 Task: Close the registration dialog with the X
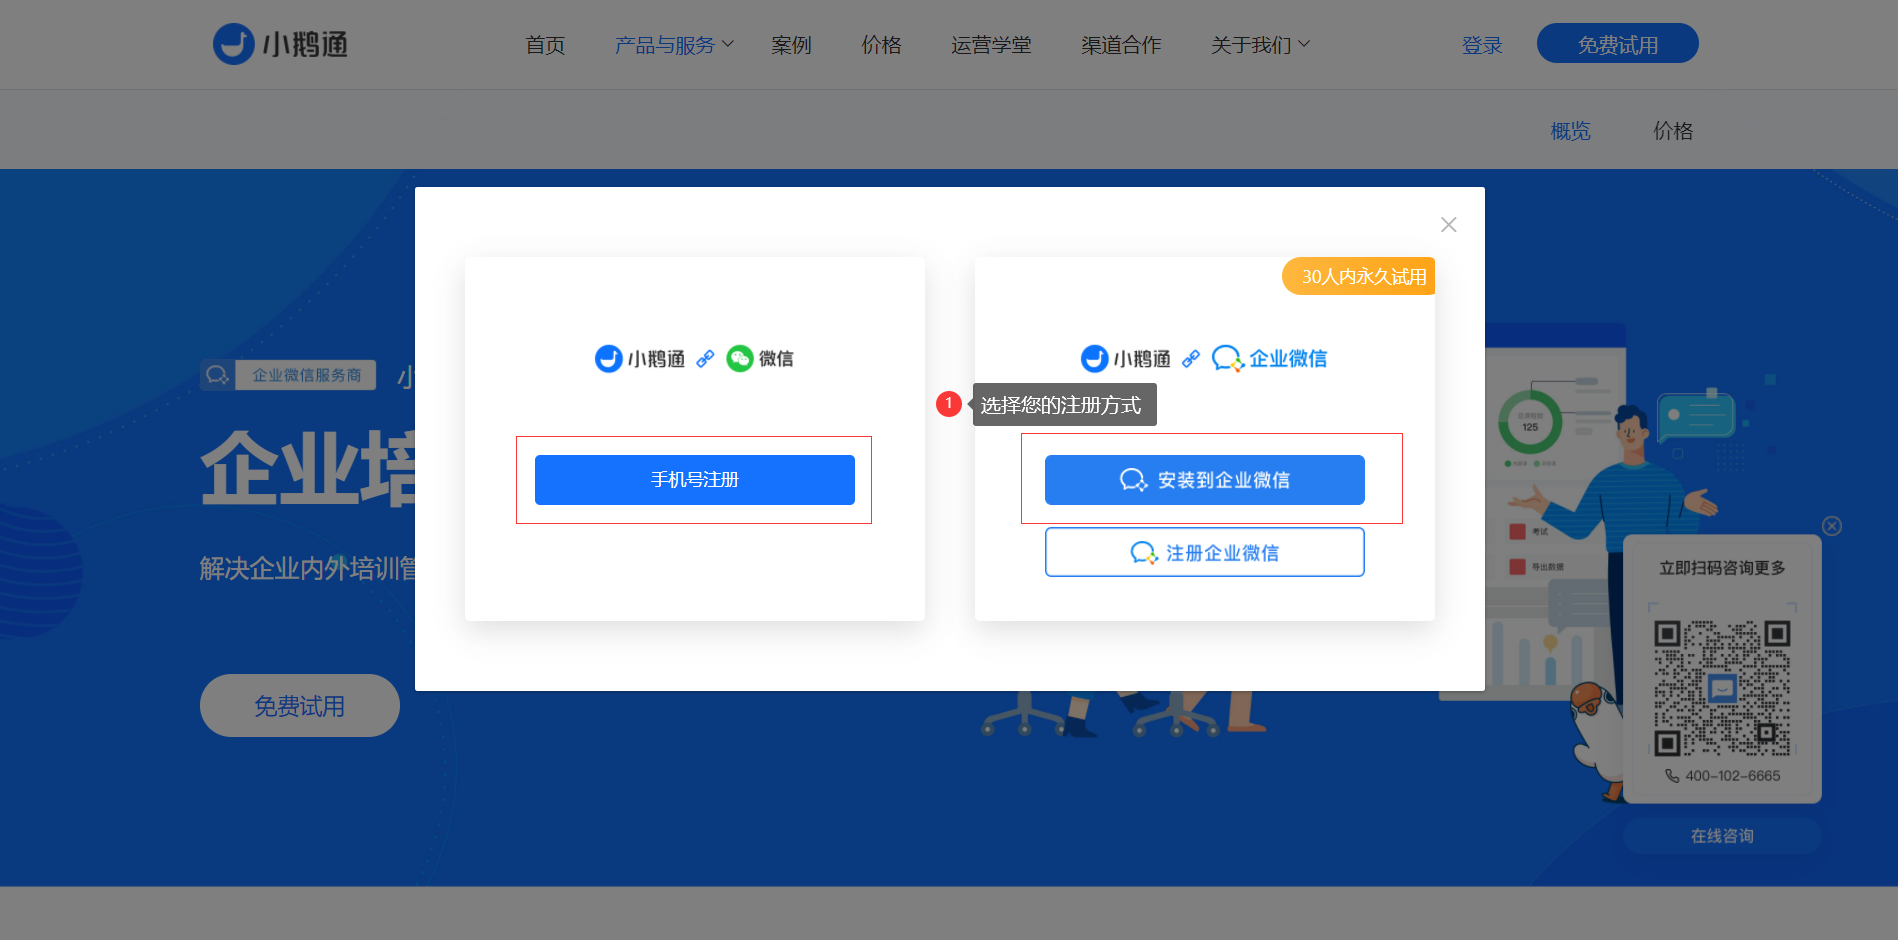tap(1448, 225)
